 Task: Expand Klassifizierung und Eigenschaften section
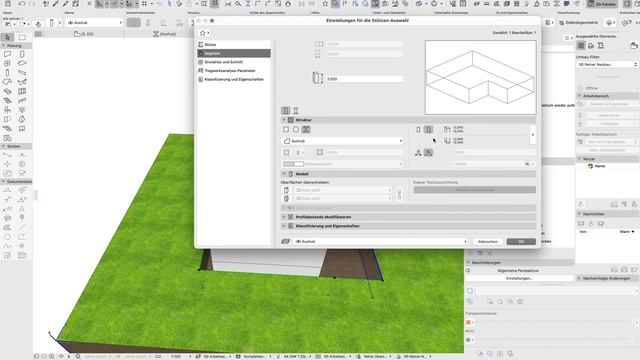284,226
